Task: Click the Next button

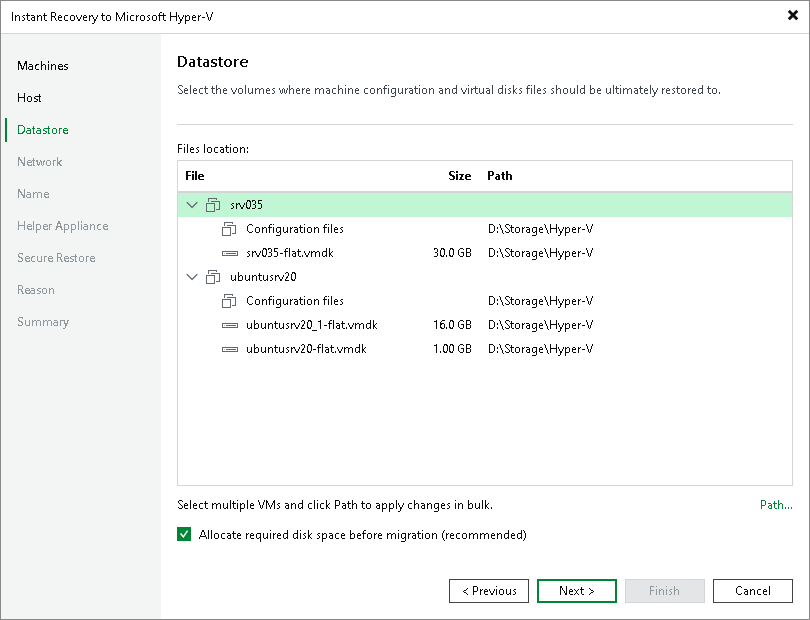Action: [576, 590]
